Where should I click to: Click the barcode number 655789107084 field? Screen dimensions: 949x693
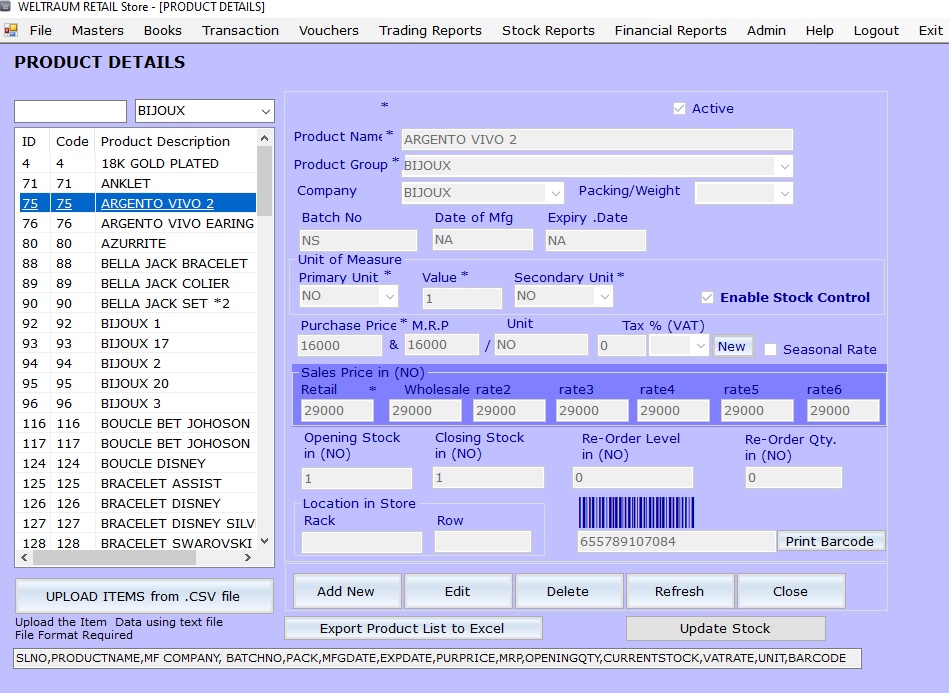[677, 541]
